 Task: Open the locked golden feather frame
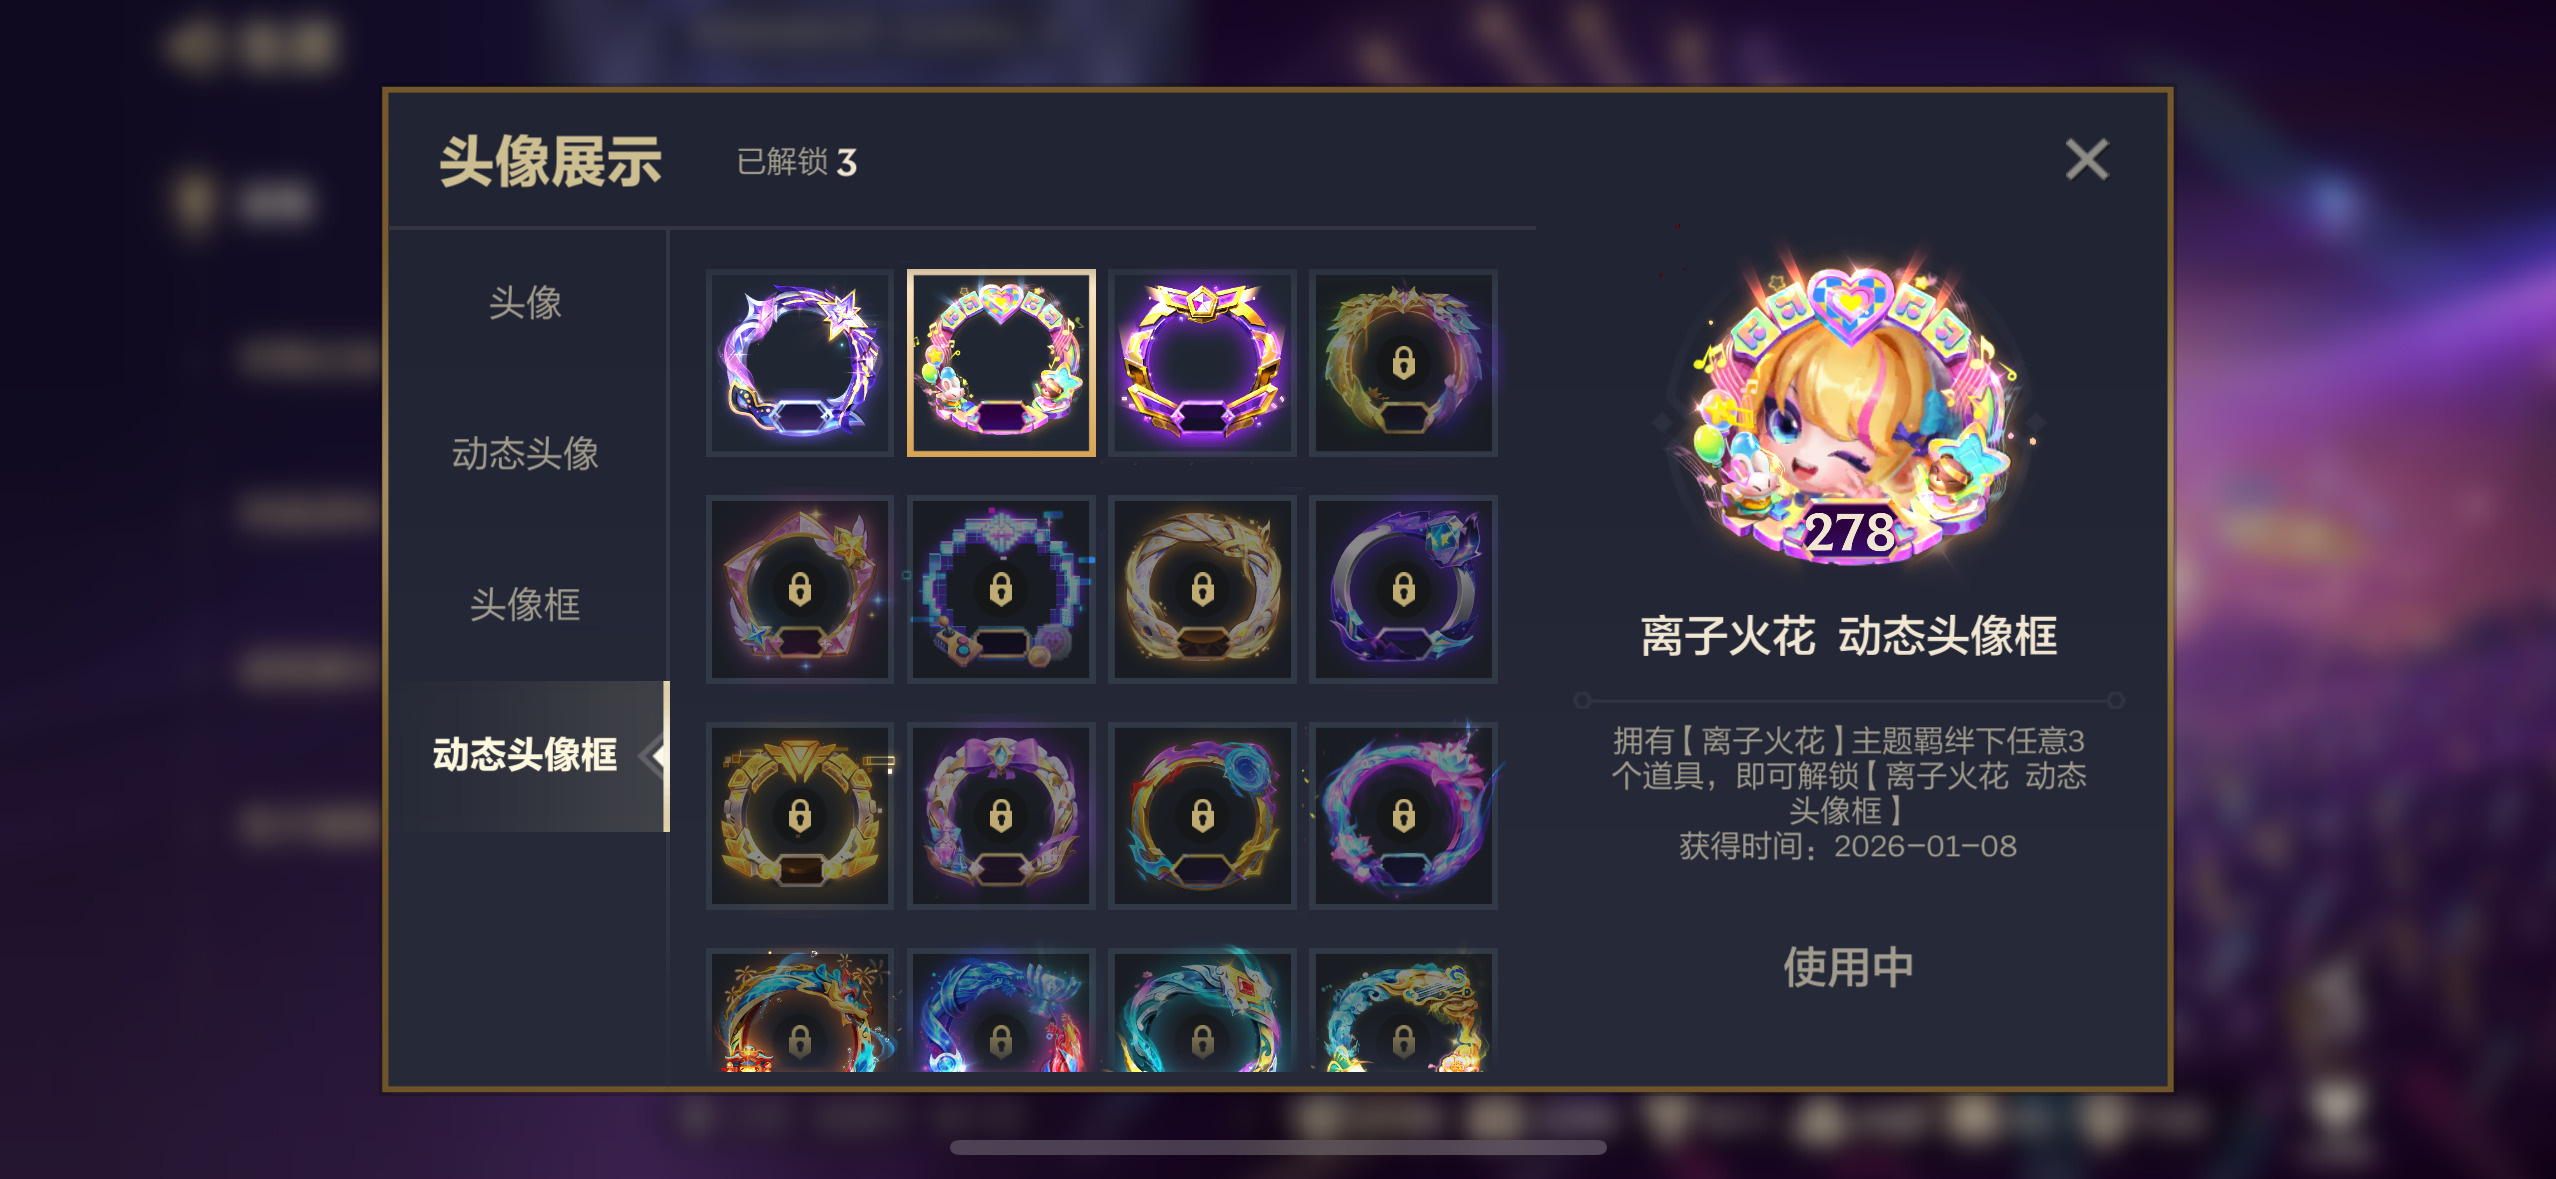(1403, 363)
